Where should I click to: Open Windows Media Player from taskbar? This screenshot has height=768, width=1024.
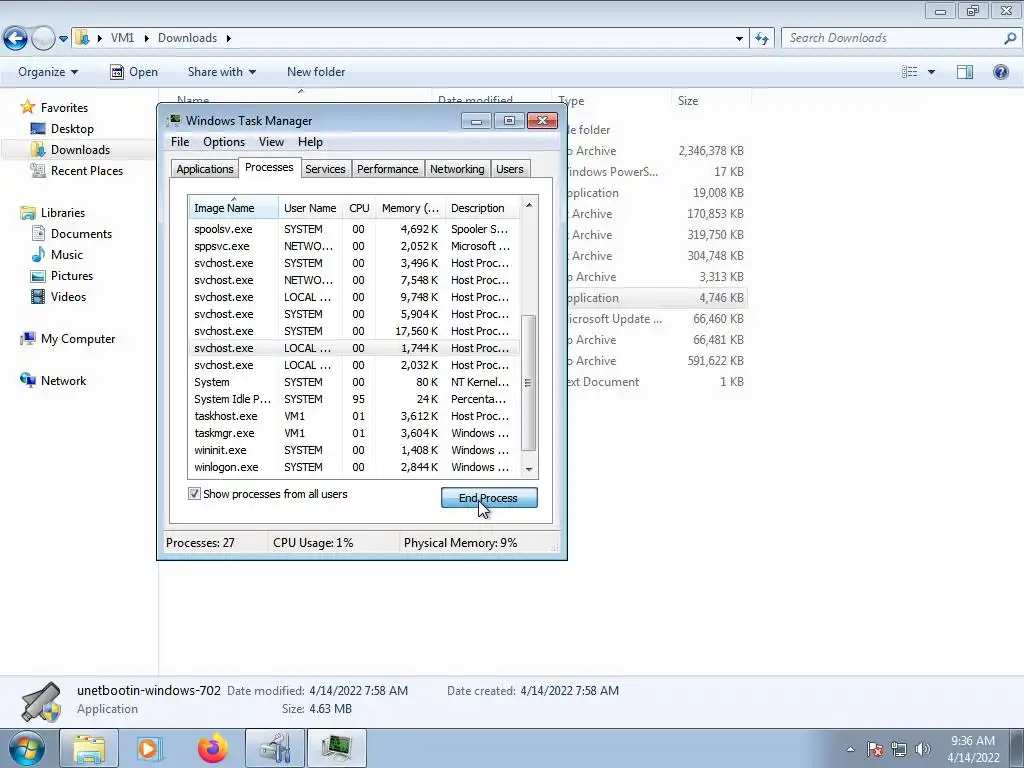(149, 748)
